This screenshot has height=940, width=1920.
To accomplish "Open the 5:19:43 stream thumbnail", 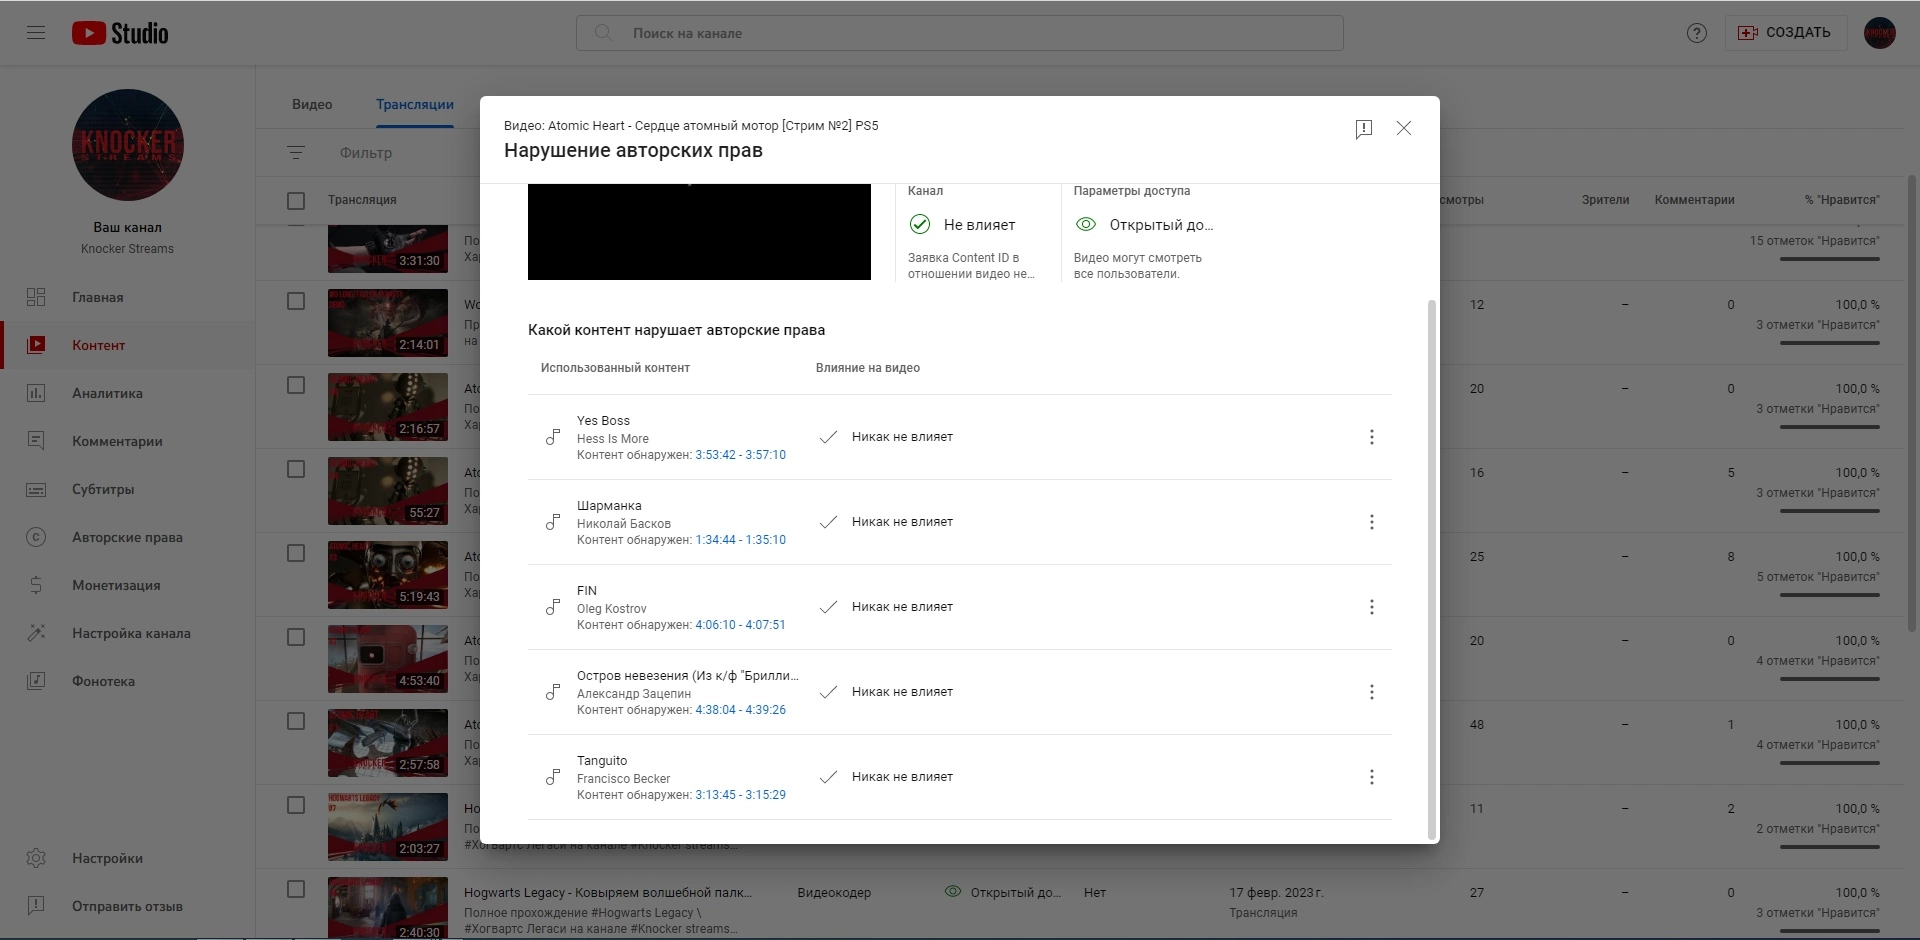I will click(388, 575).
